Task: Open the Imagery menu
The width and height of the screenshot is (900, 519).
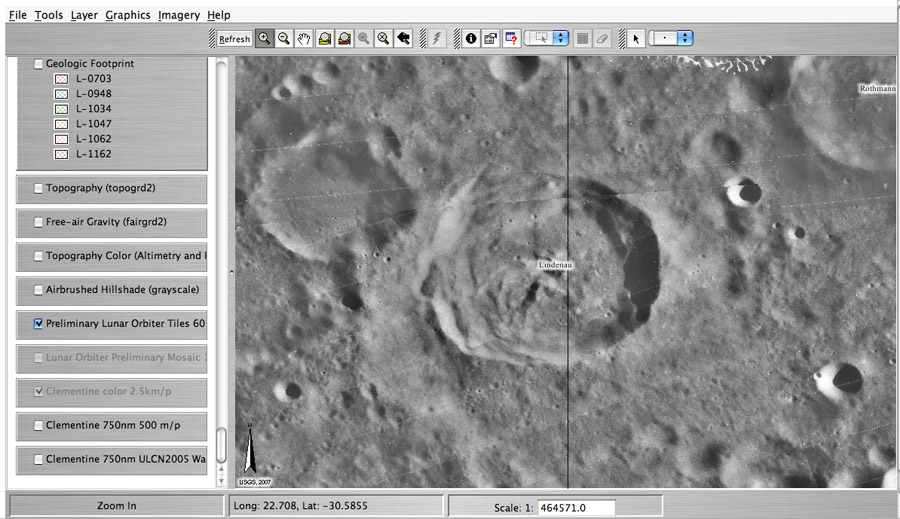Action: click(x=179, y=15)
